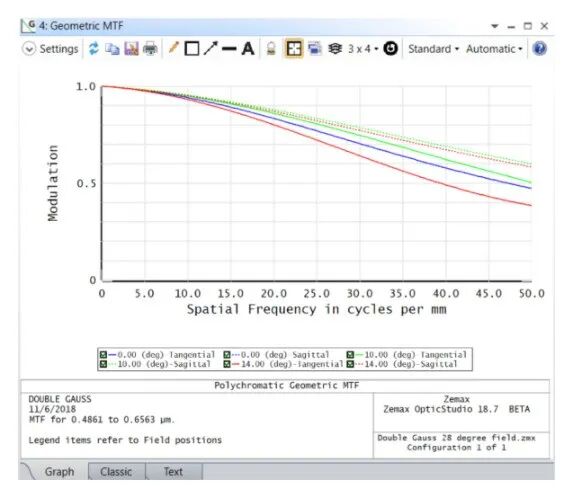The image size is (587, 488).
Task: Open the window options dropdown arrow
Action: [x=495, y=26]
